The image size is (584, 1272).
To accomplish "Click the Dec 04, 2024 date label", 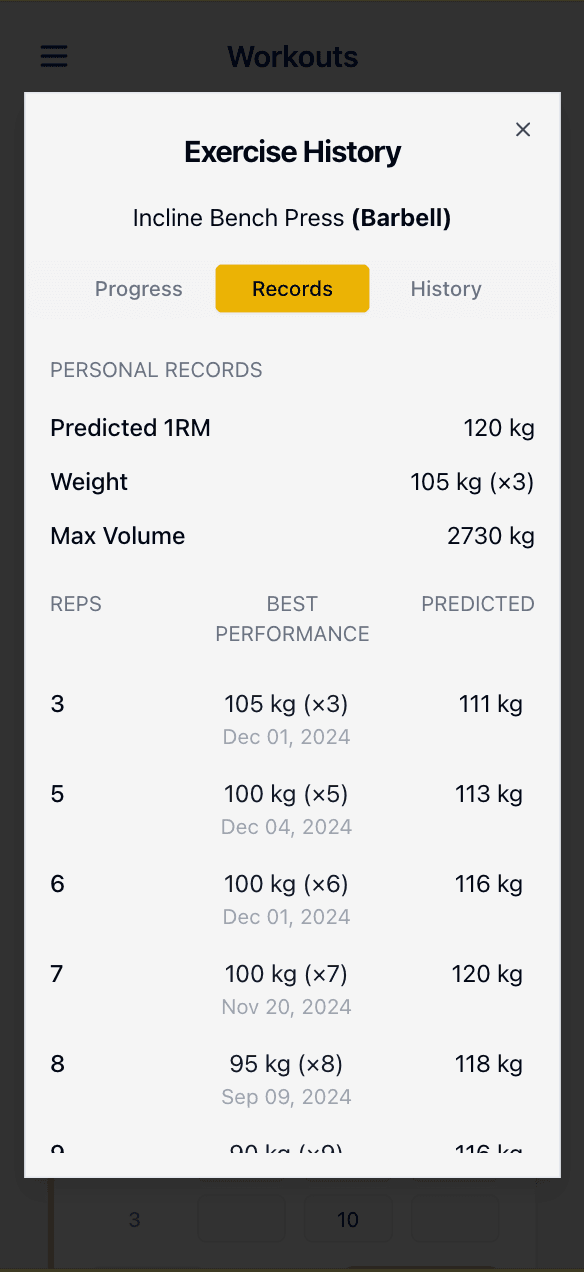I will point(286,827).
